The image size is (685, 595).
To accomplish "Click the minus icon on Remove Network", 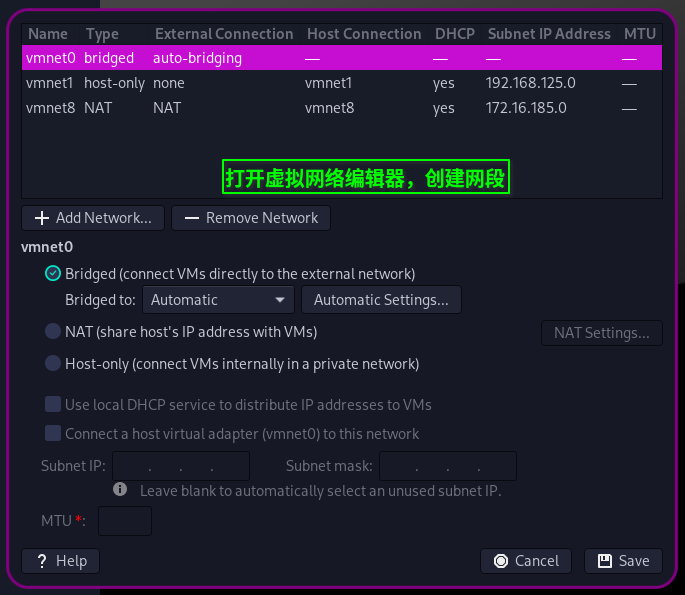I will pyautogui.click(x=191, y=218).
